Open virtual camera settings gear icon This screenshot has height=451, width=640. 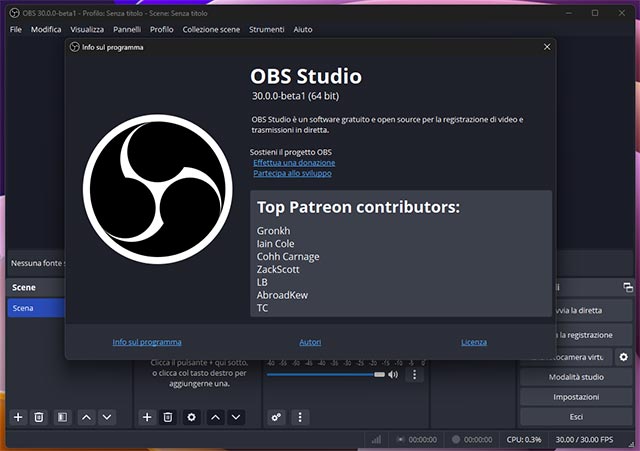(624, 357)
